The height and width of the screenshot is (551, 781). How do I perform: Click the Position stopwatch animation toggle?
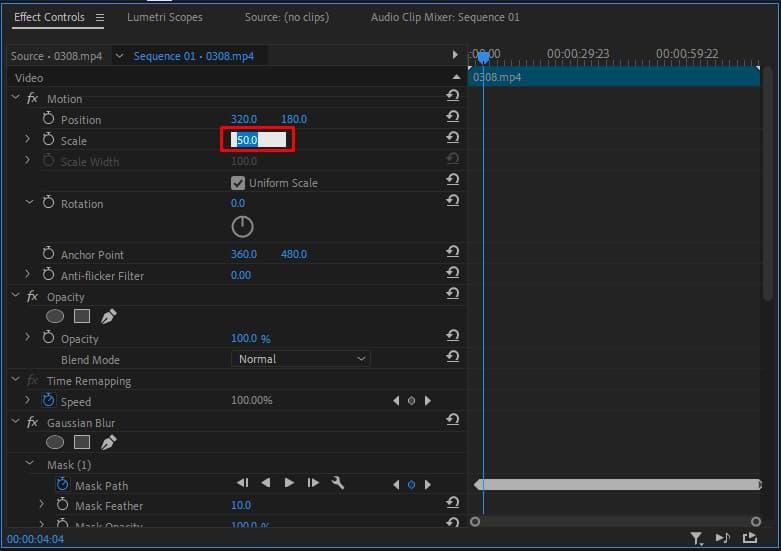tap(49, 119)
